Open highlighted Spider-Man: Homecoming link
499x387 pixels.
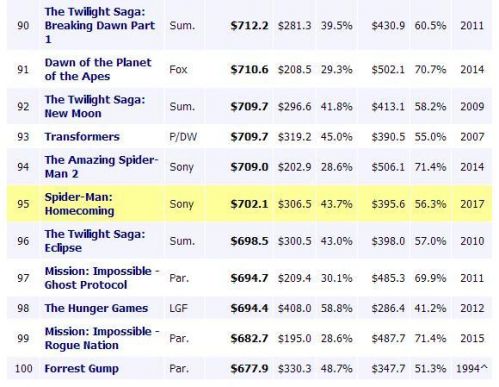[79, 204]
